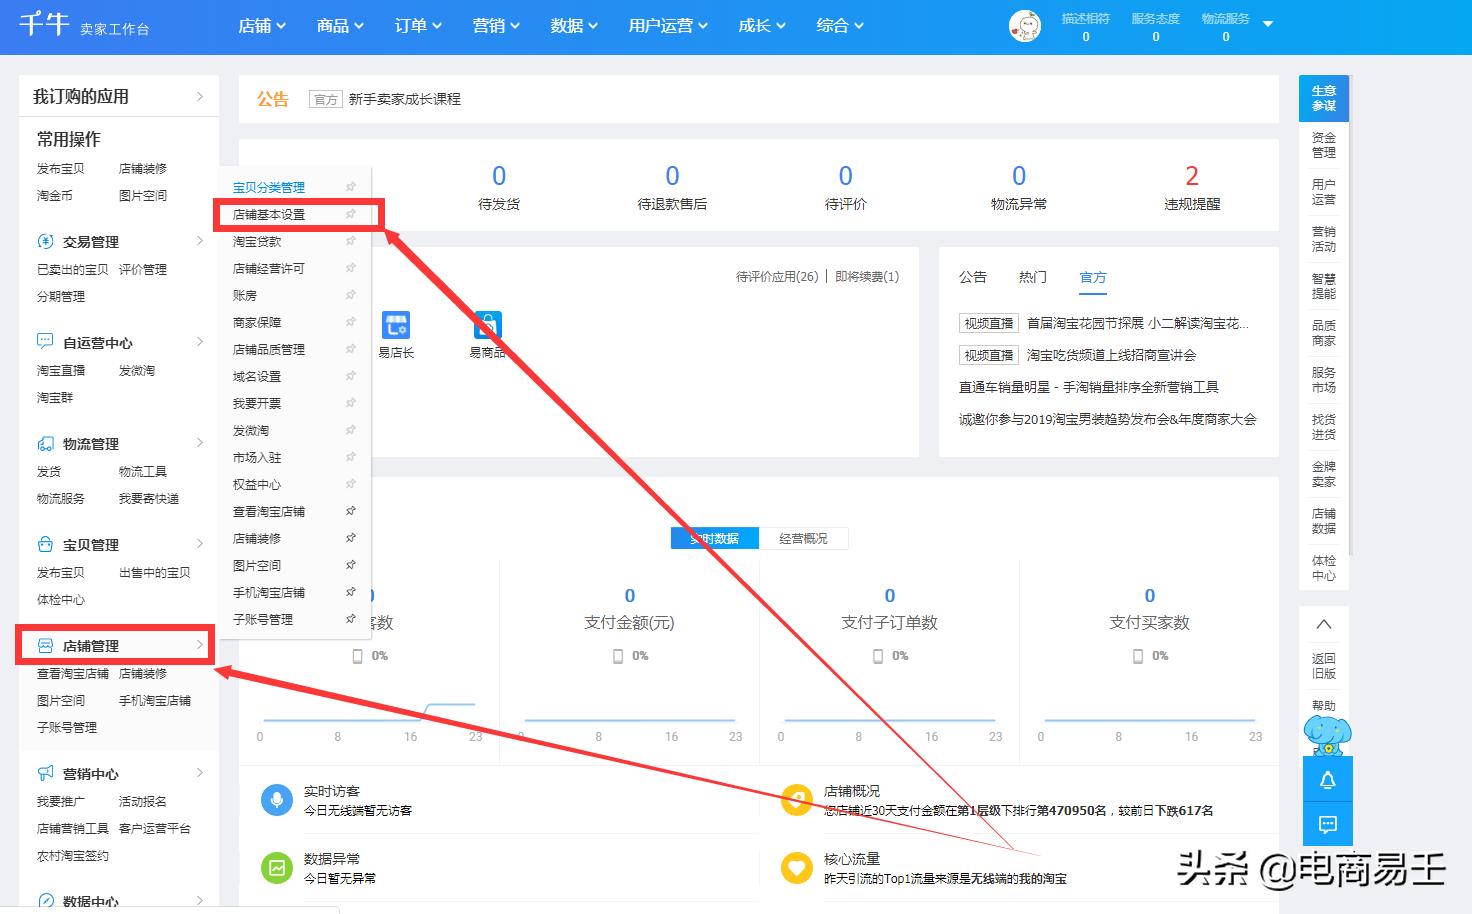Click the 易商品 app icon

(x=487, y=325)
